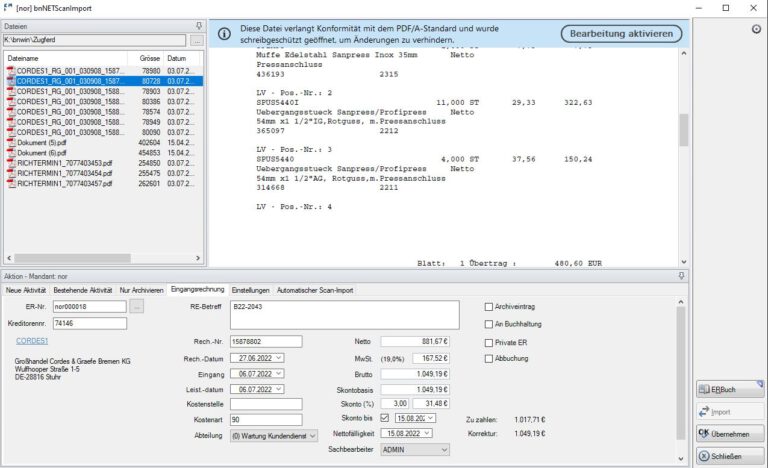Check the An Buchhaltung option
This screenshot has width=768, height=468.
point(489,324)
